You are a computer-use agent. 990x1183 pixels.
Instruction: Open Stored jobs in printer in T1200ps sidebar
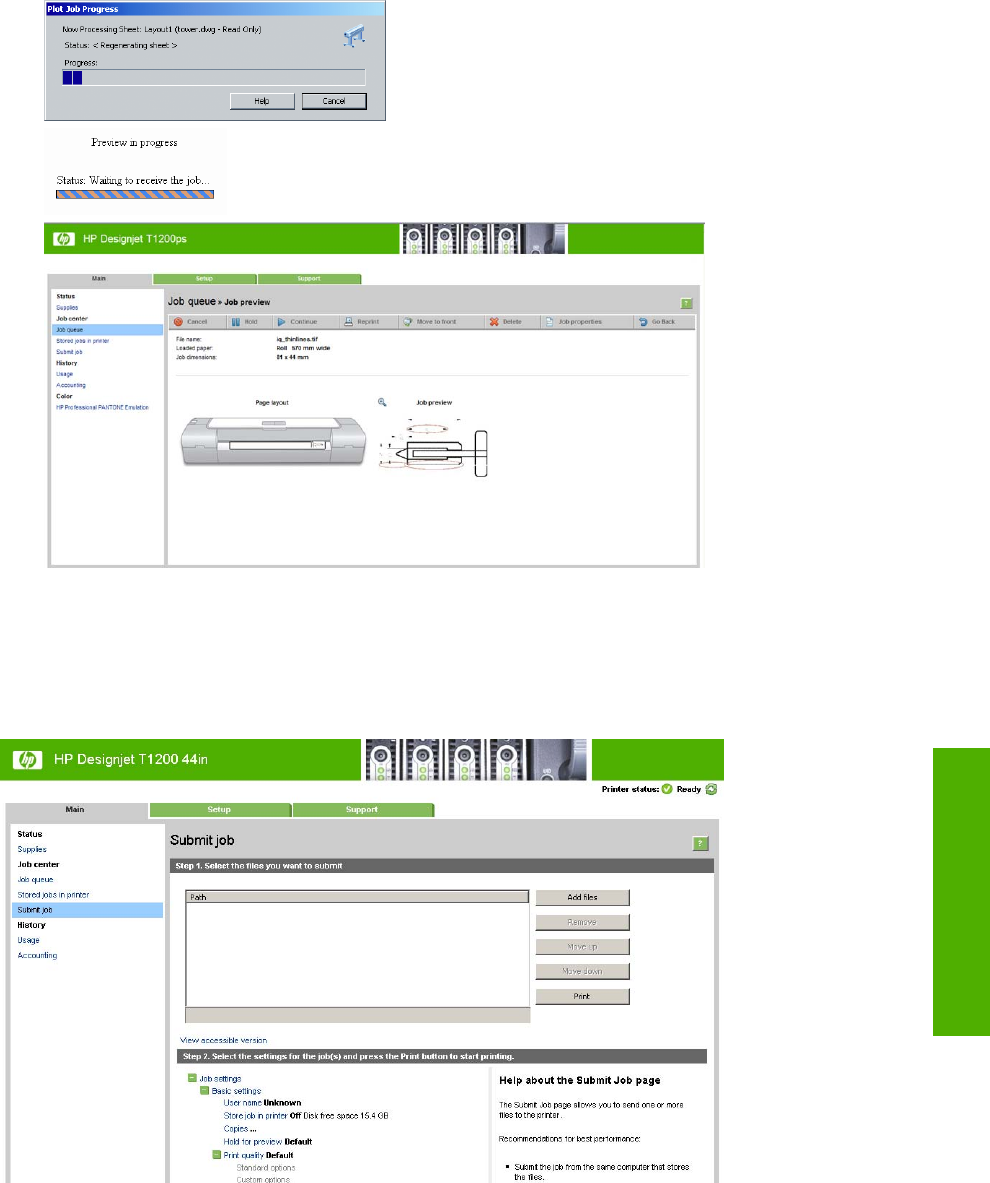pyautogui.click(x=83, y=341)
